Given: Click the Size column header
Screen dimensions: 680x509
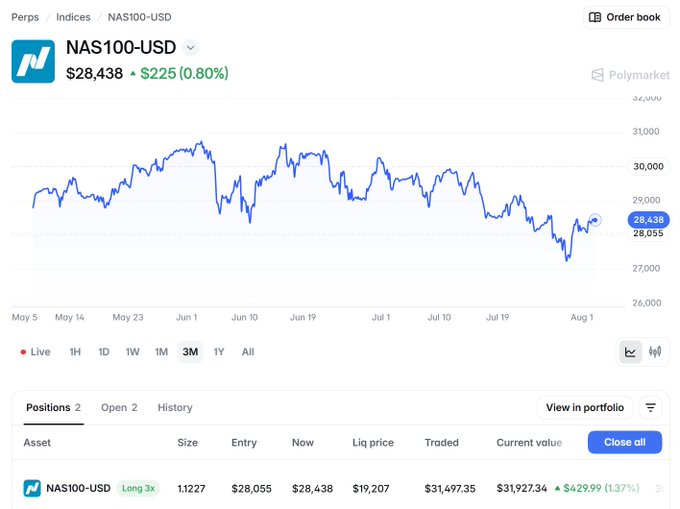Looking at the screenshot, I should coord(187,443).
